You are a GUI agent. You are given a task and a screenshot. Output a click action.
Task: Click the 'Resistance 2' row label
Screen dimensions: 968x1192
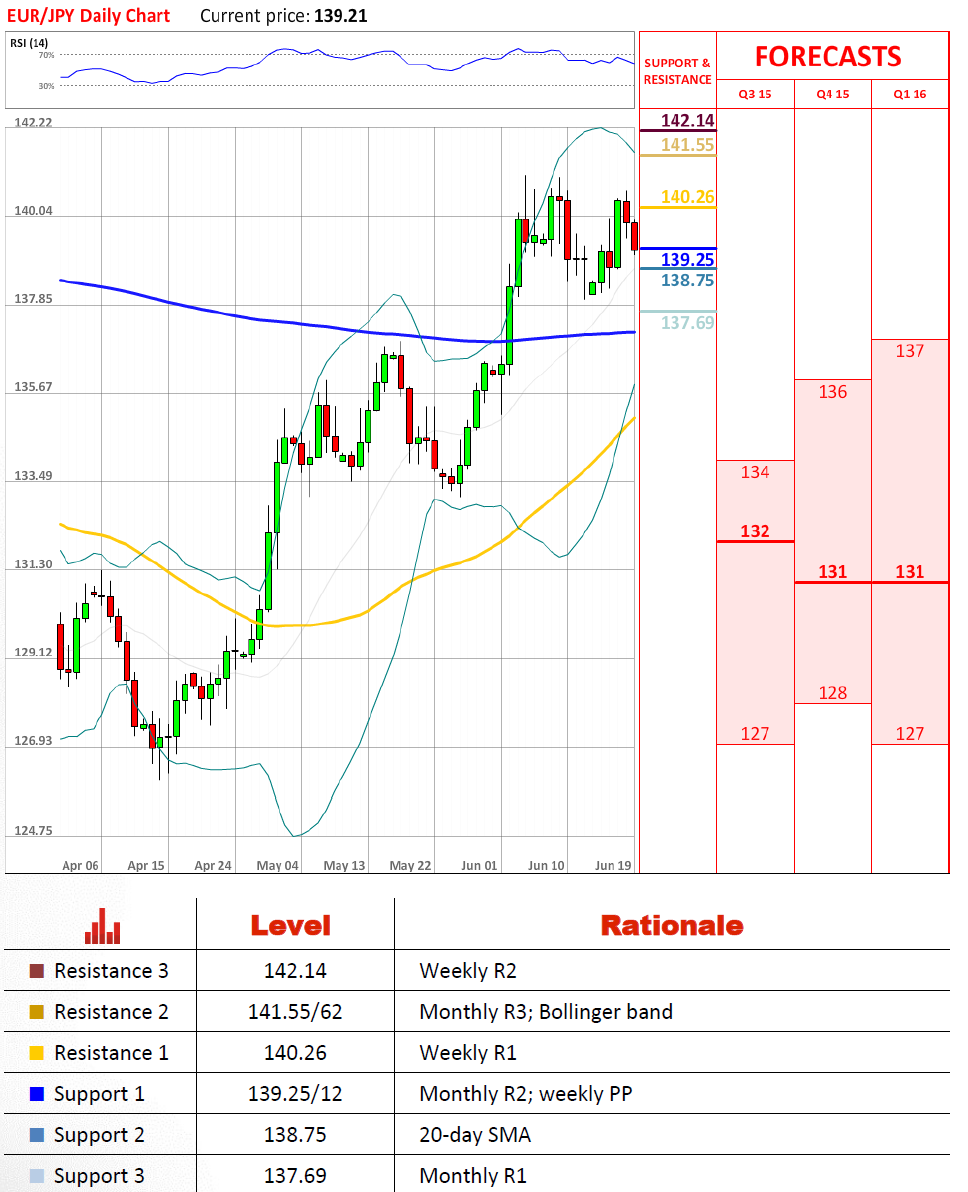tap(111, 1012)
